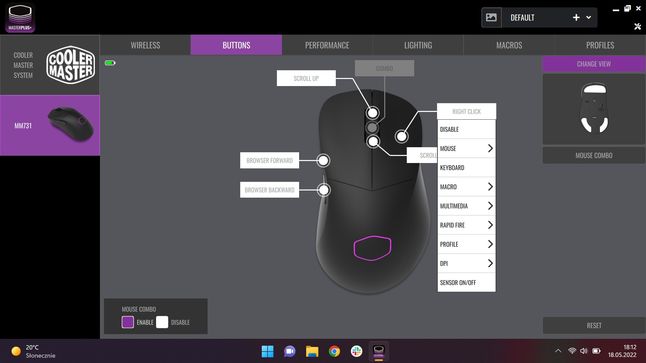Select the scroll down button marker on mouse

373,142
